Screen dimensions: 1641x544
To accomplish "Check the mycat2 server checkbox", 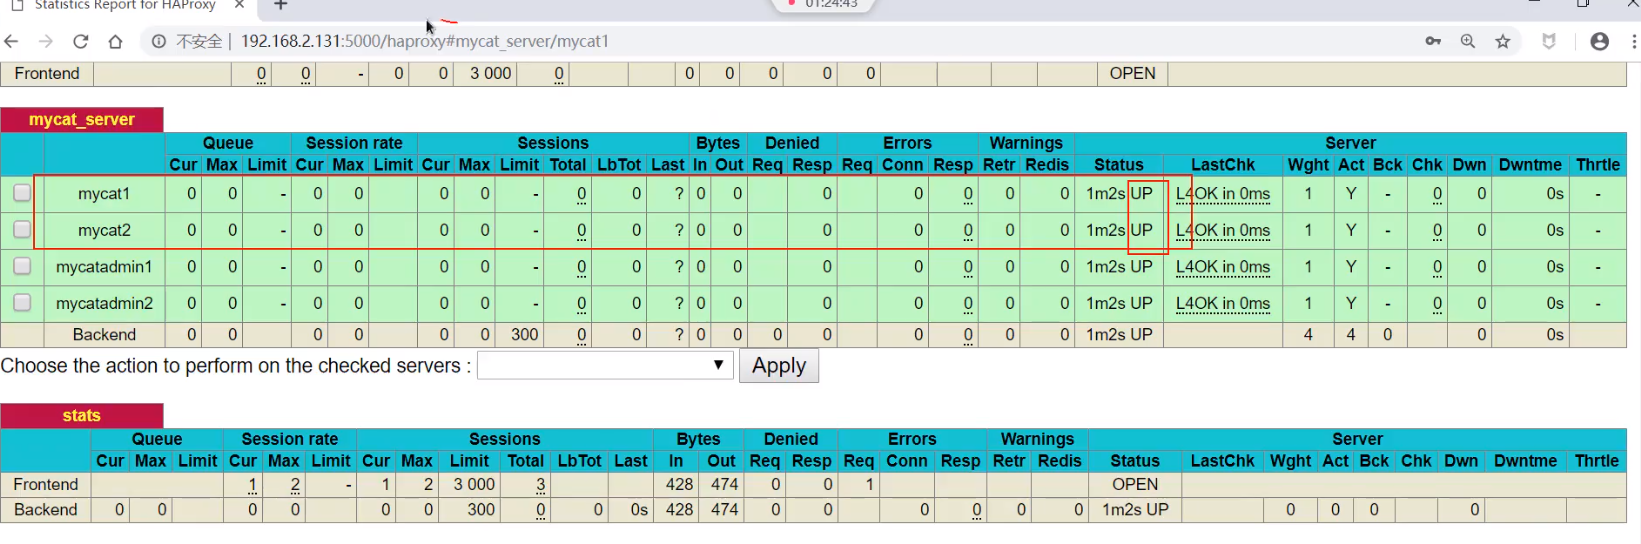I will point(22,230).
